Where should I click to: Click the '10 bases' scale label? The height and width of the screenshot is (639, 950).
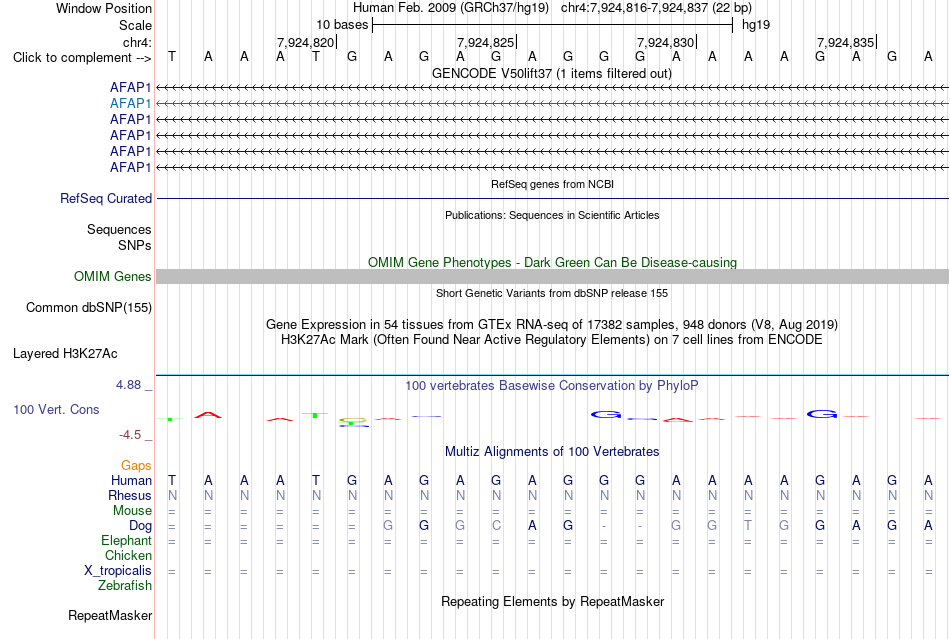pyautogui.click(x=342, y=25)
